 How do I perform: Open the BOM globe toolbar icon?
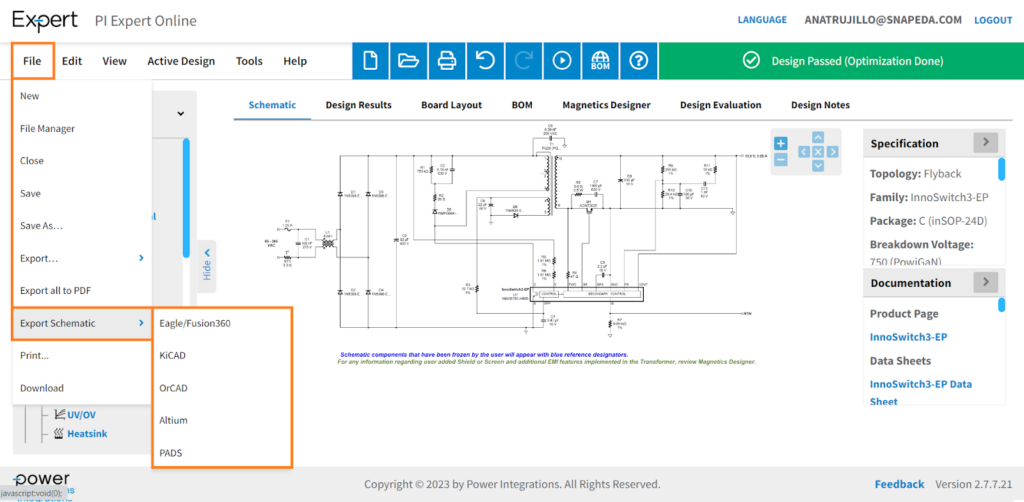[x=600, y=61]
